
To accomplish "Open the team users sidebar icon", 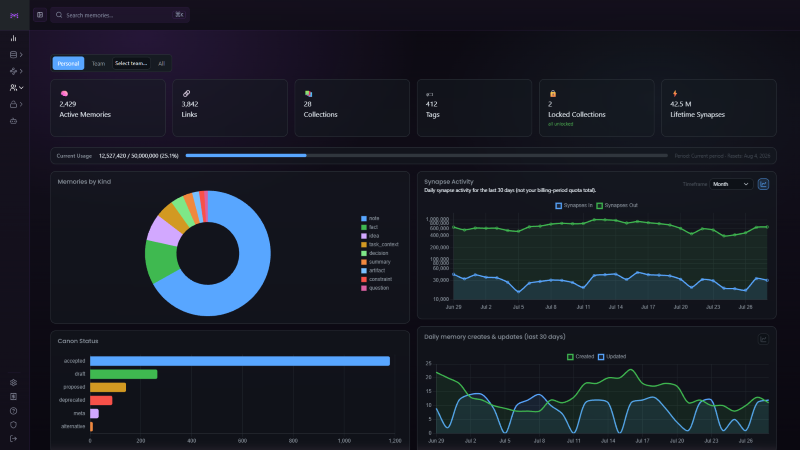I will tap(13, 88).
